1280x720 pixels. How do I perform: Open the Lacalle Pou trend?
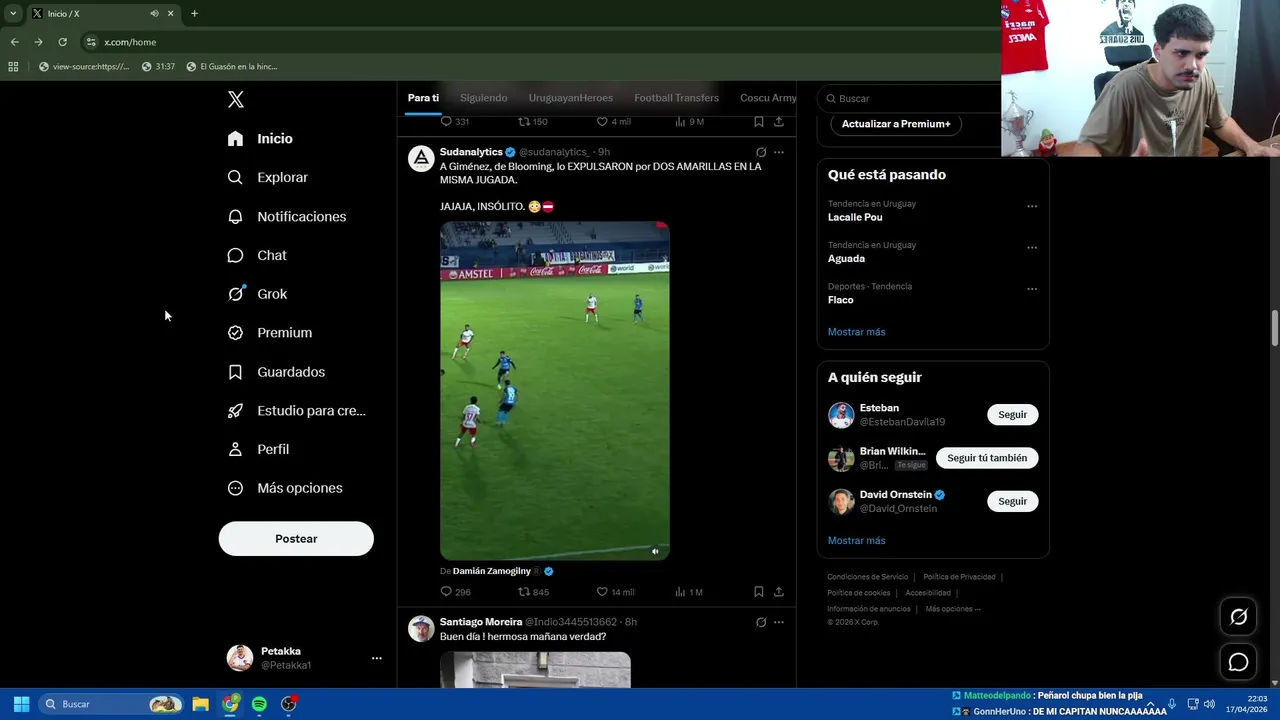855,217
